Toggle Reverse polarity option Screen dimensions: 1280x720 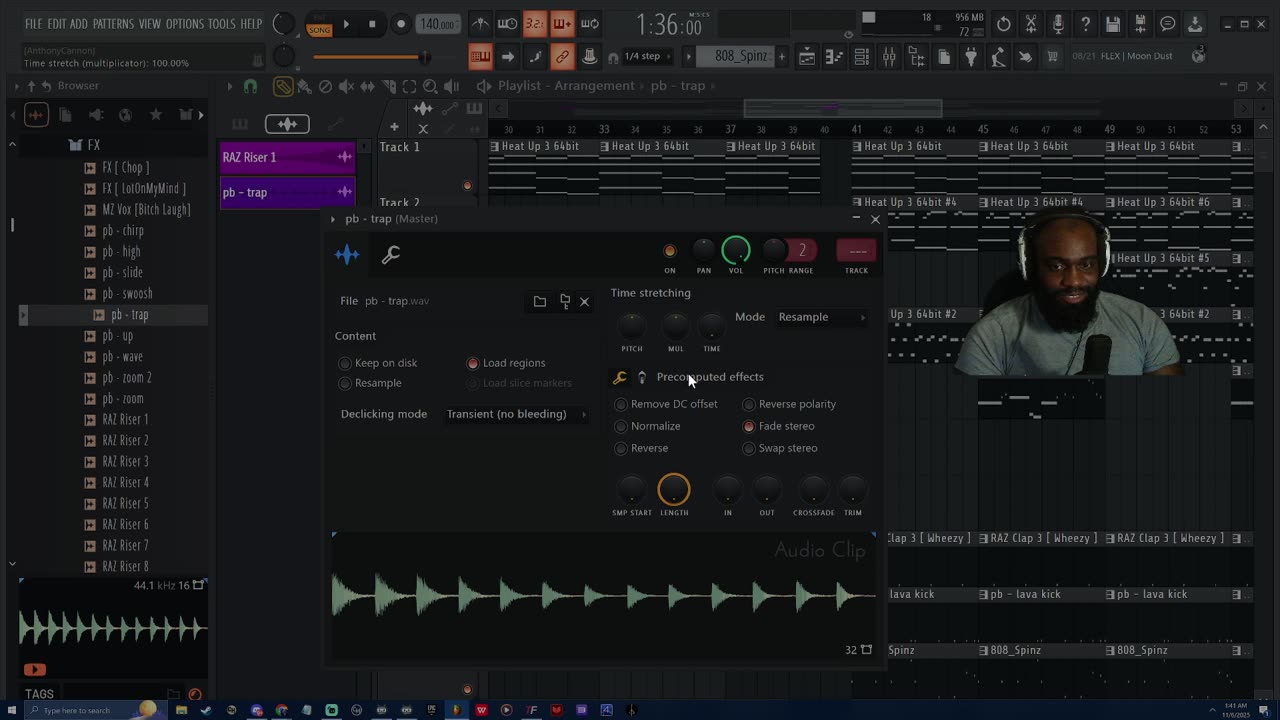[789, 404]
